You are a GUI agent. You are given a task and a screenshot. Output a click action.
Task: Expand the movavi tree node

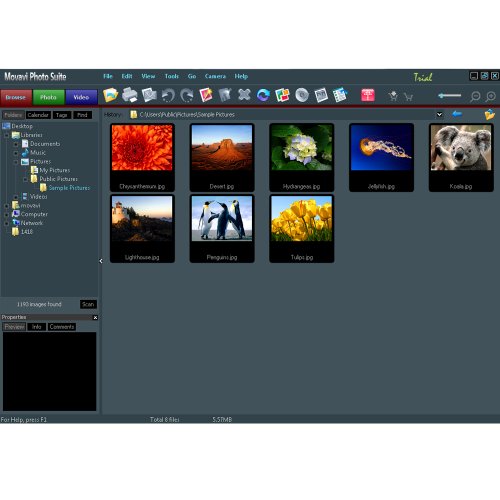coord(7,206)
